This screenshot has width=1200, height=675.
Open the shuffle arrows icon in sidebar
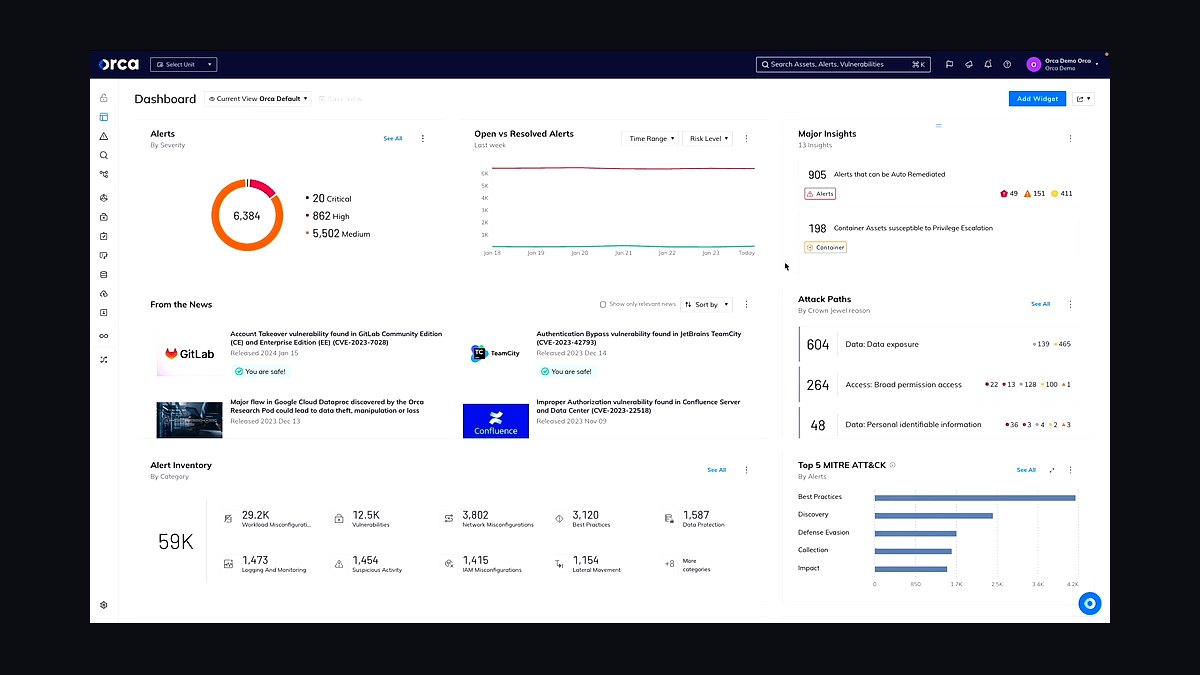(x=104, y=359)
